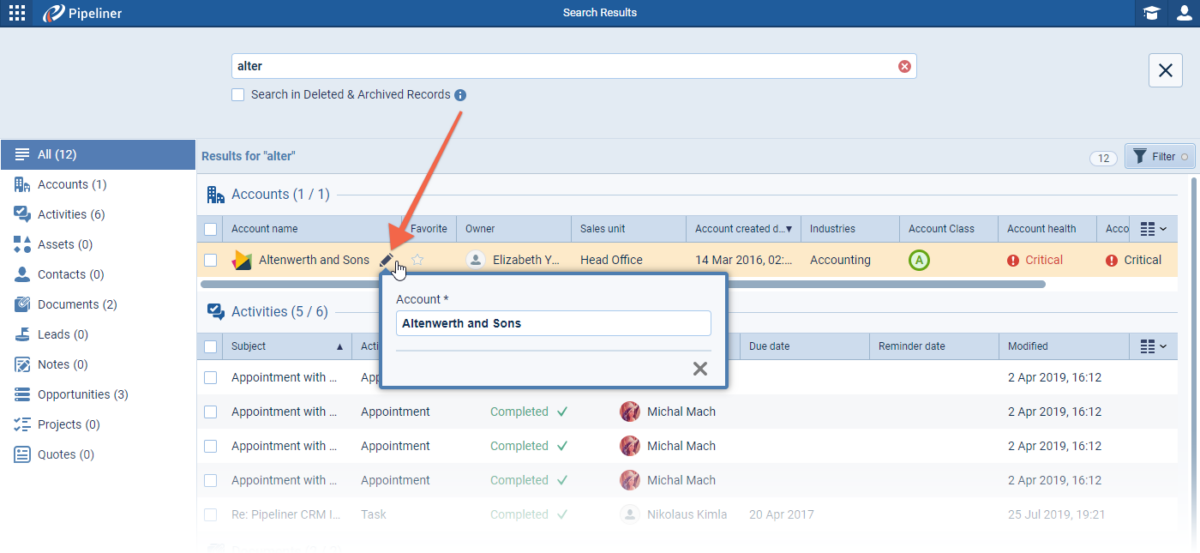Open Accounts table column chooser dropdown
Image resolution: width=1200 pixels, height=553 pixels.
click(x=1153, y=229)
